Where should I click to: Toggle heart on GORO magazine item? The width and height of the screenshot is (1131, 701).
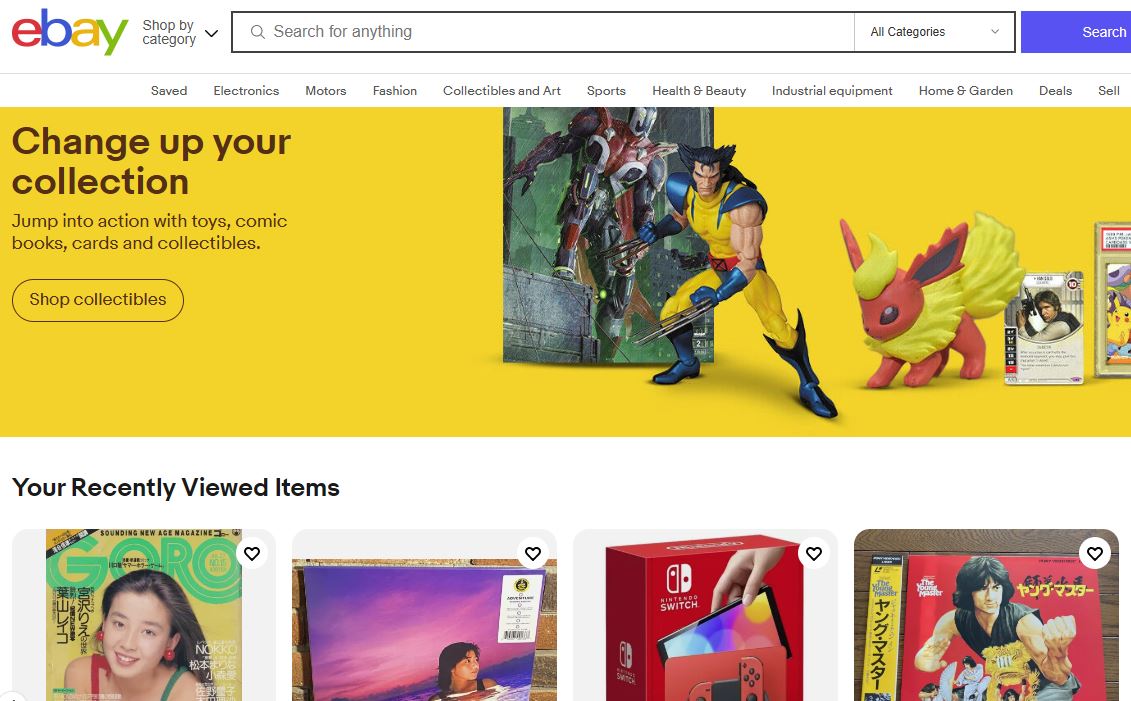pyautogui.click(x=252, y=553)
